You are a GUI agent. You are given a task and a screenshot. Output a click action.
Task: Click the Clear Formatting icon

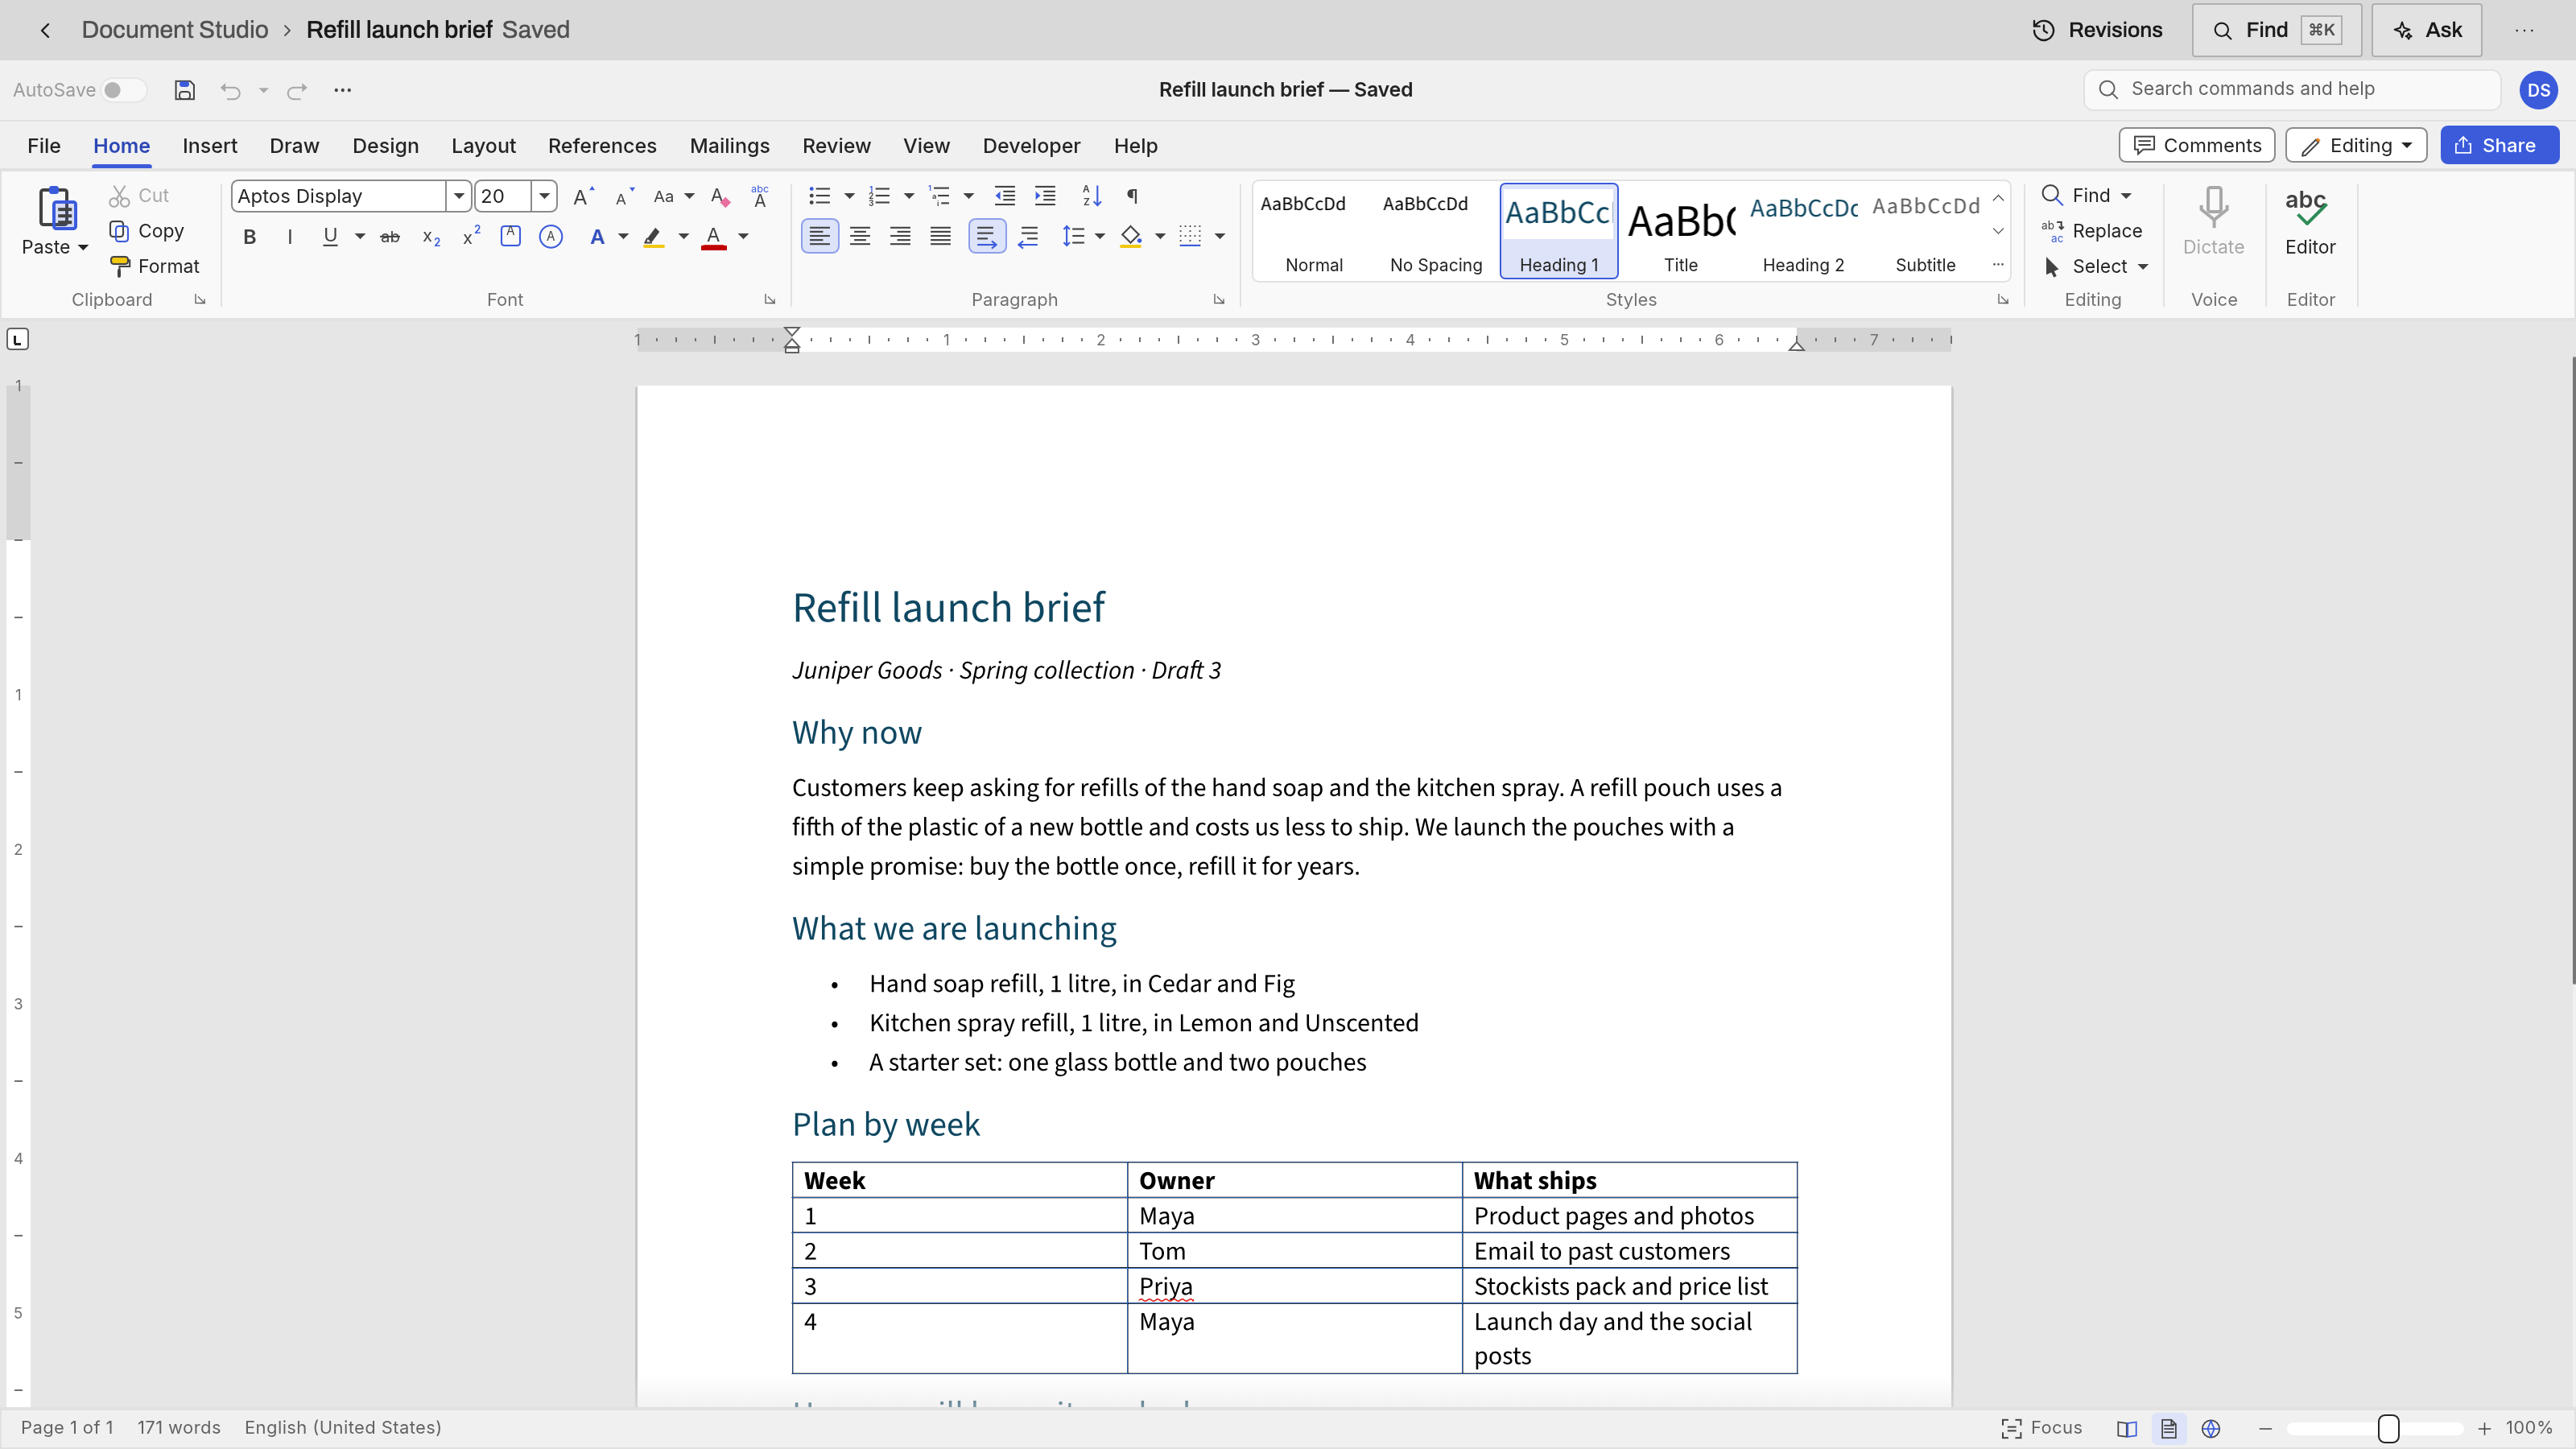(x=720, y=196)
